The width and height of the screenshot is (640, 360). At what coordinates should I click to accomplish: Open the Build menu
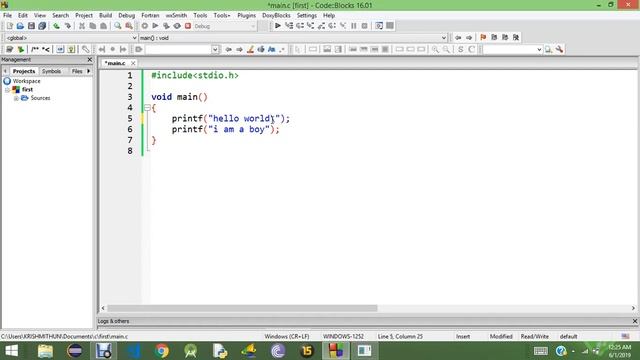pyautogui.click(x=105, y=15)
